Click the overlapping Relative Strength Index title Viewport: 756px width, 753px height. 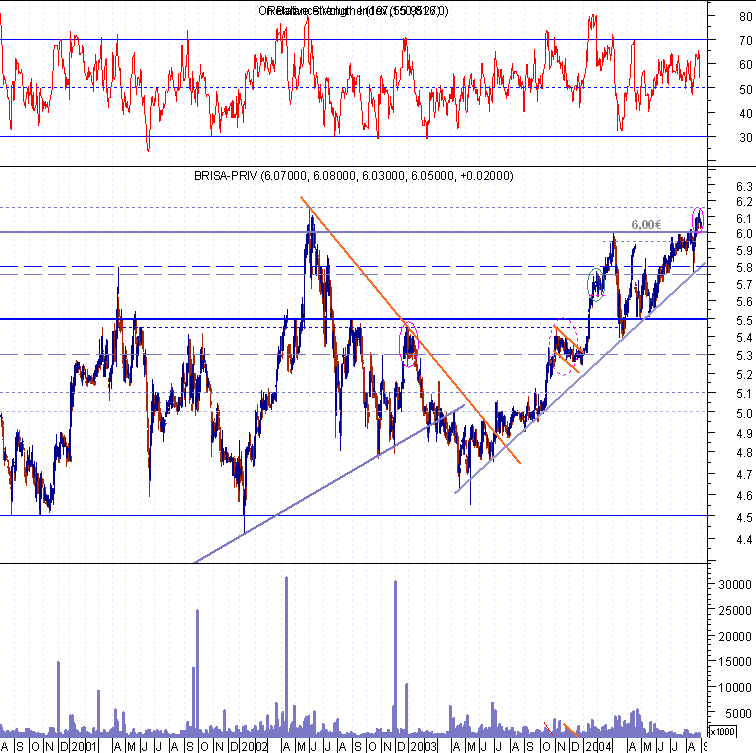(353, 11)
